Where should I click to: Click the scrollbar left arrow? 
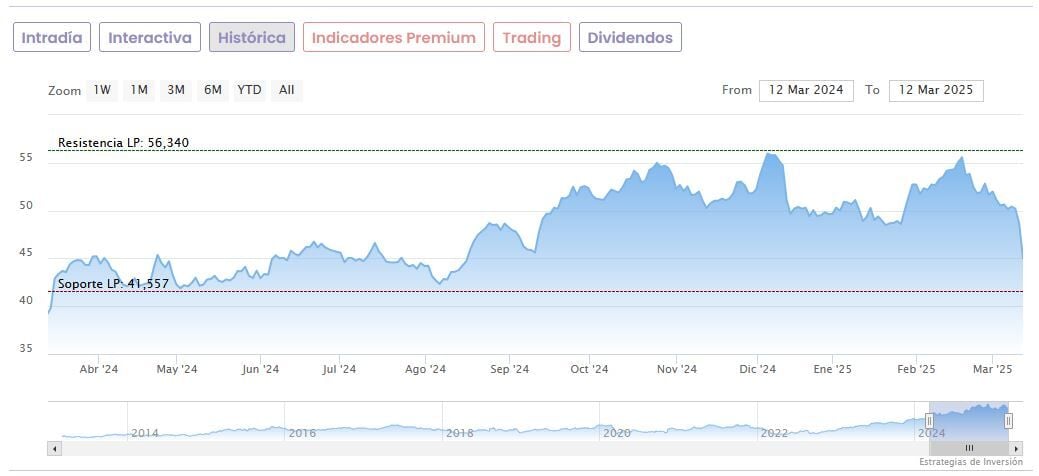pos(54,448)
